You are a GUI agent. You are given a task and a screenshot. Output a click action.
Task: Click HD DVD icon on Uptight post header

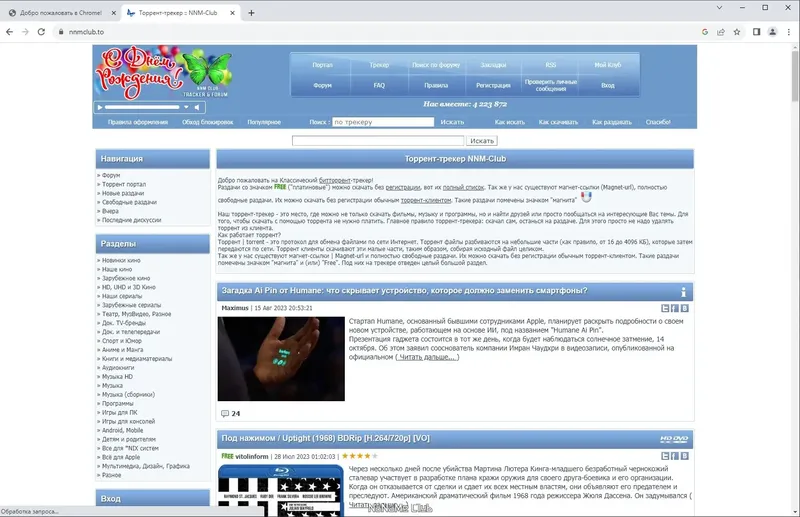[x=674, y=439]
